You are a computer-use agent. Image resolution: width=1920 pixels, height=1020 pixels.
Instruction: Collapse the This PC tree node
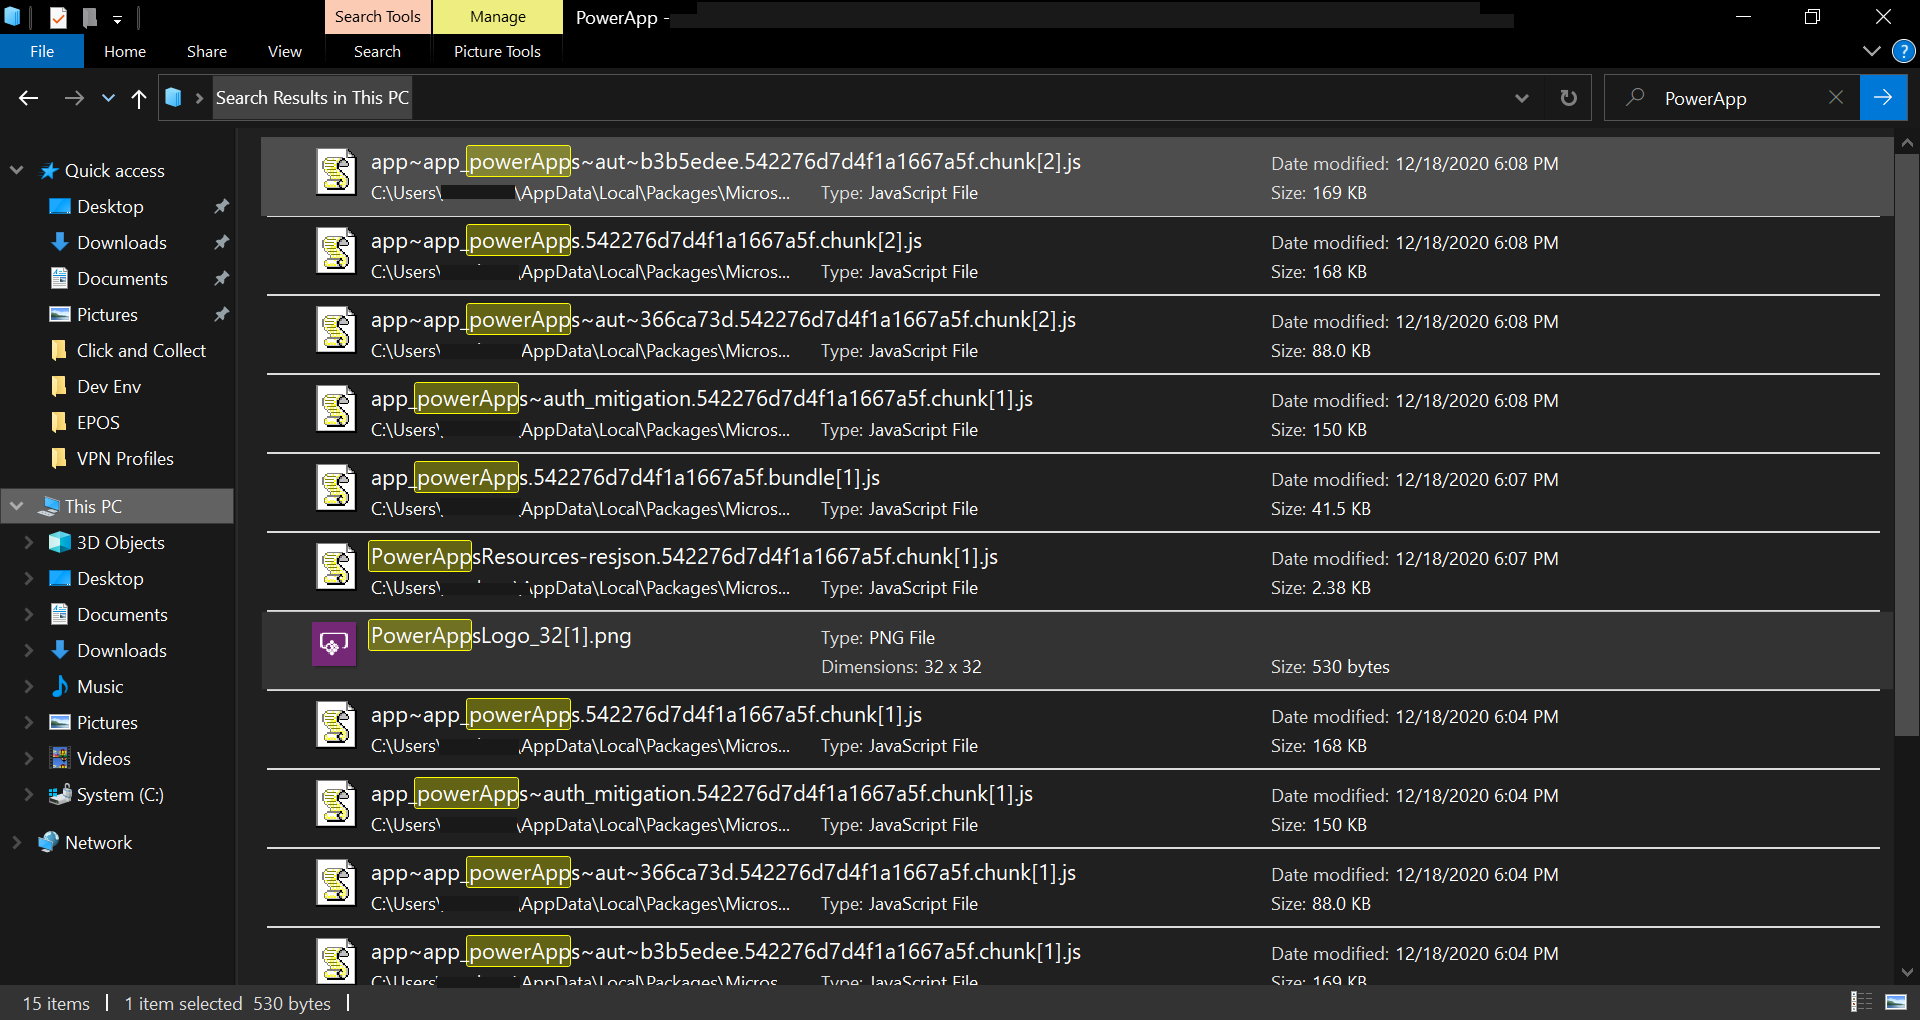(x=17, y=507)
